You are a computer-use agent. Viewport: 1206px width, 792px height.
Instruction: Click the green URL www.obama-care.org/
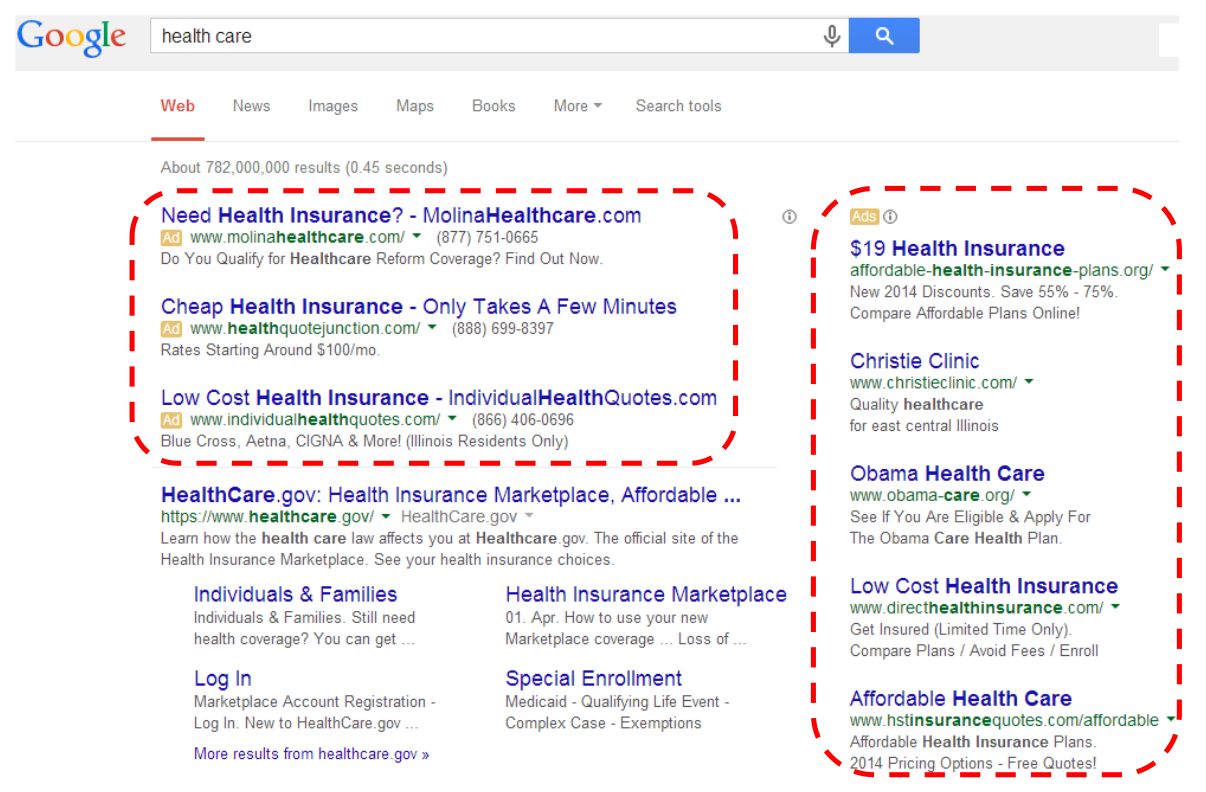pyautogui.click(x=932, y=495)
